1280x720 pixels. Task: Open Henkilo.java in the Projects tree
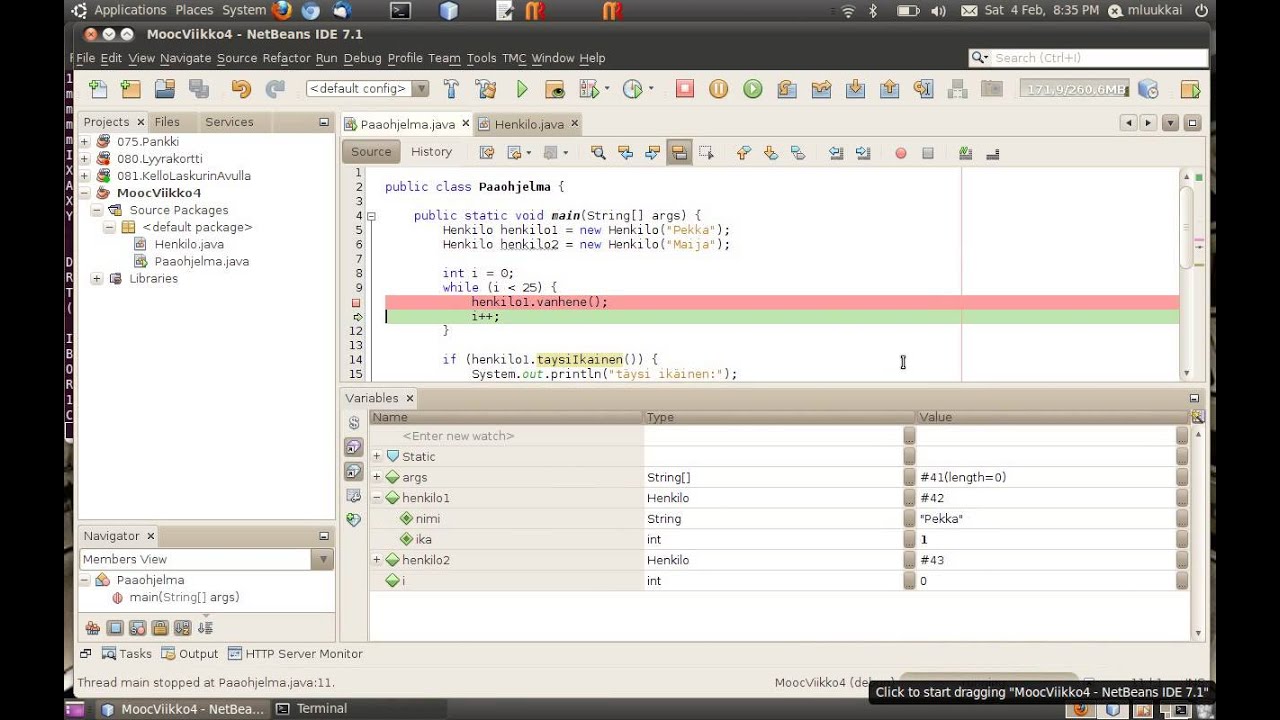[189, 244]
